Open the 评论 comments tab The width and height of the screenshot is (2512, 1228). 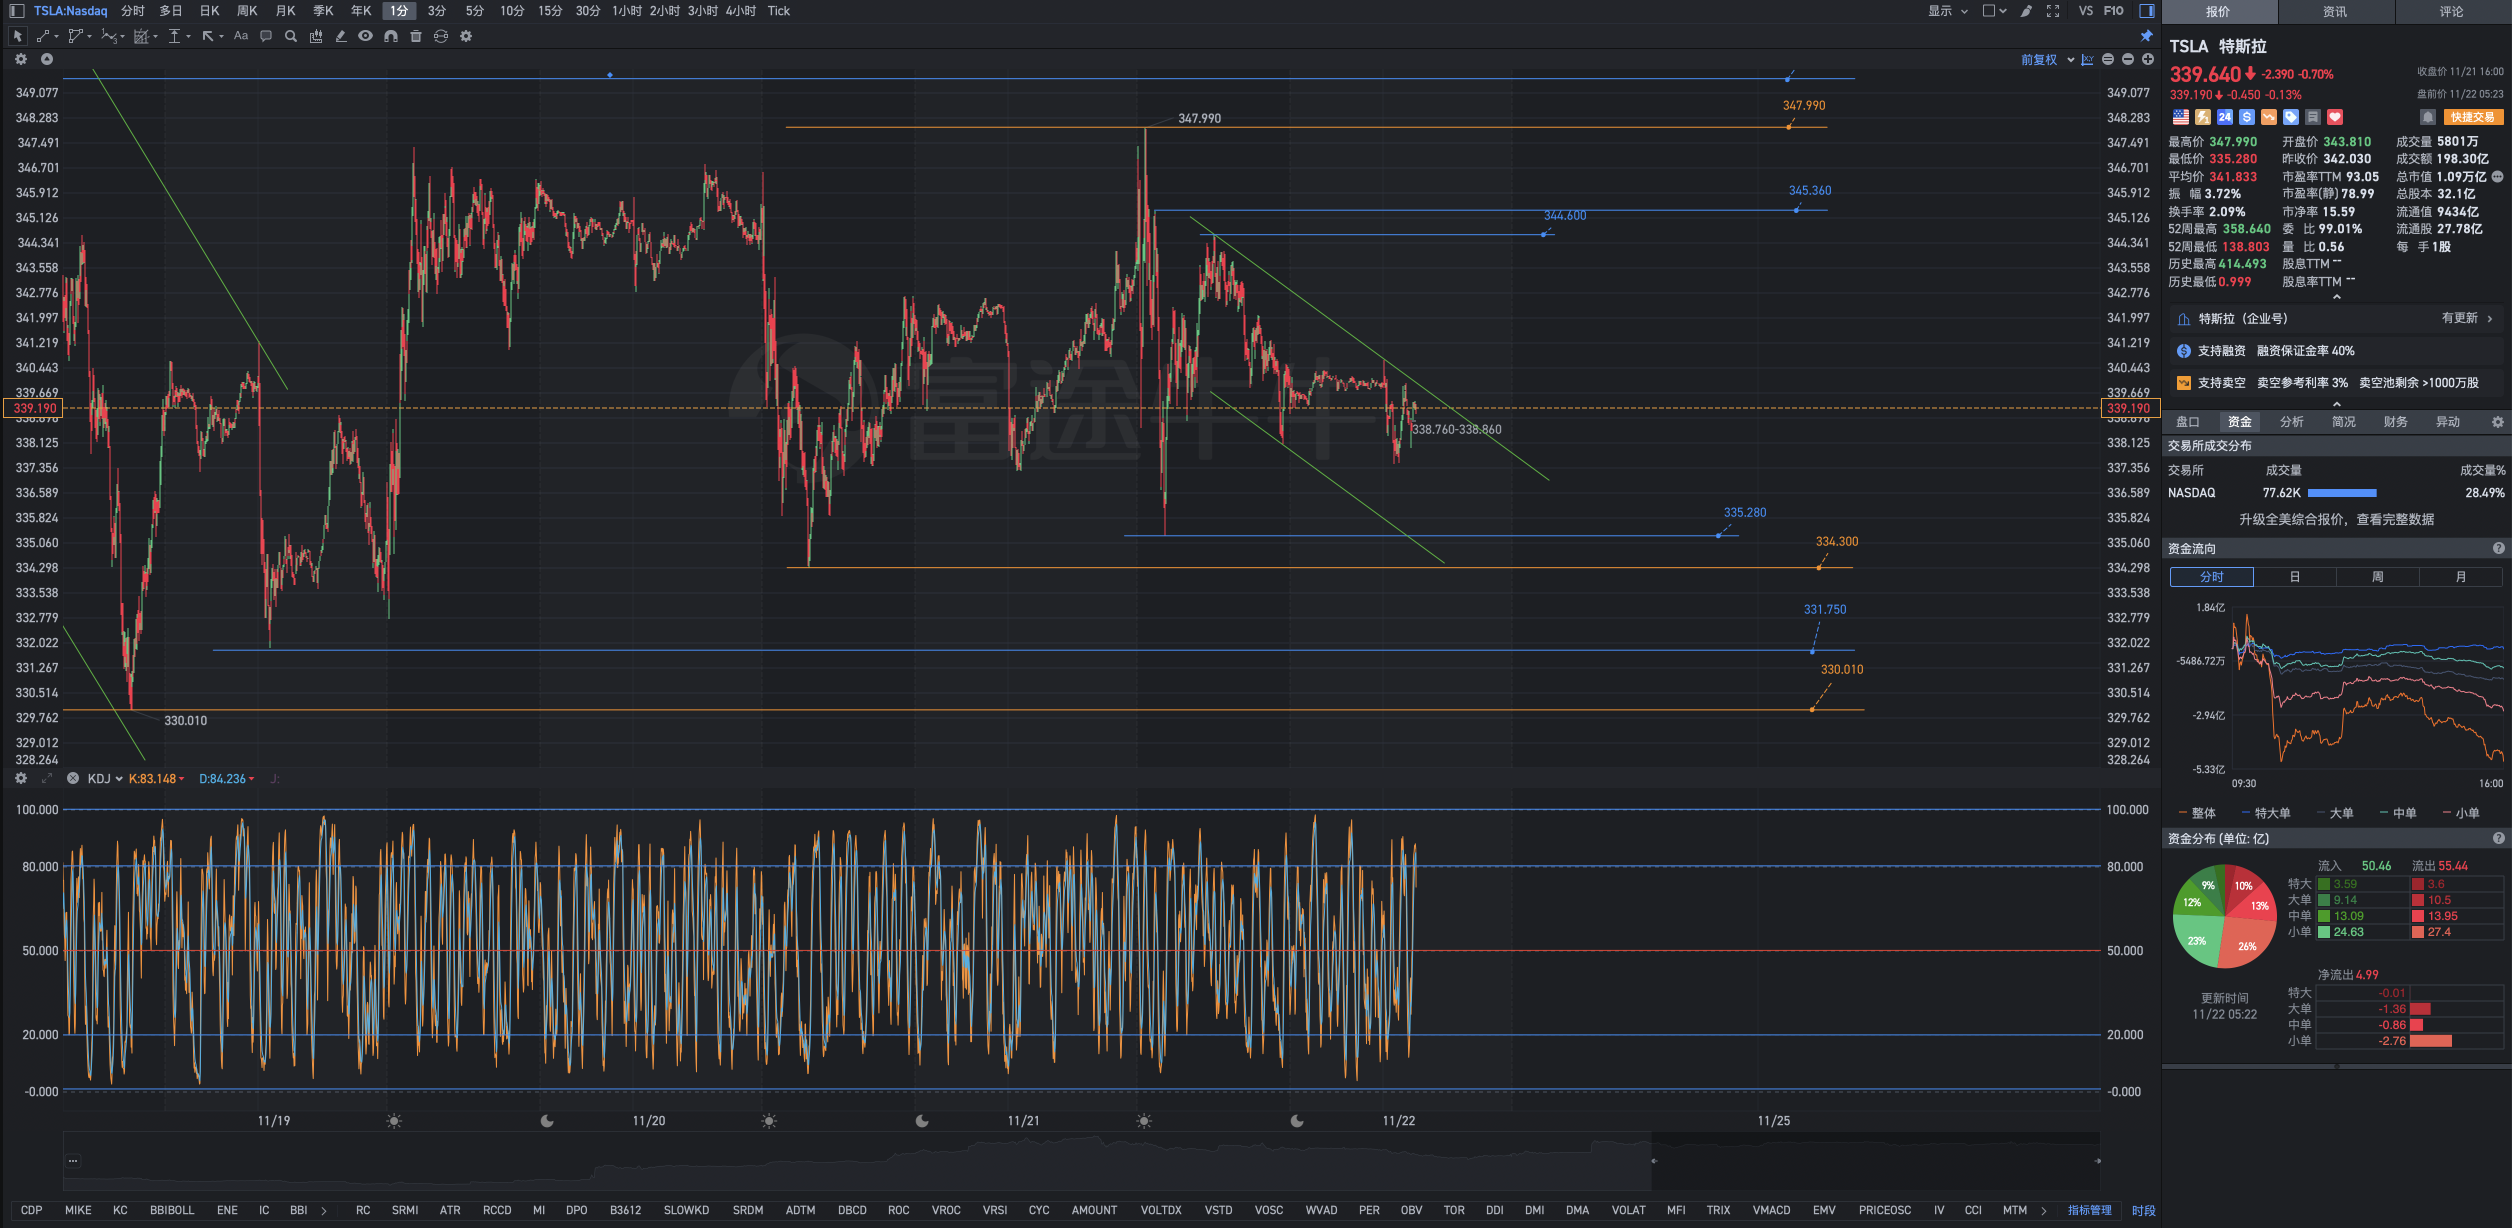tap(2452, 12)
